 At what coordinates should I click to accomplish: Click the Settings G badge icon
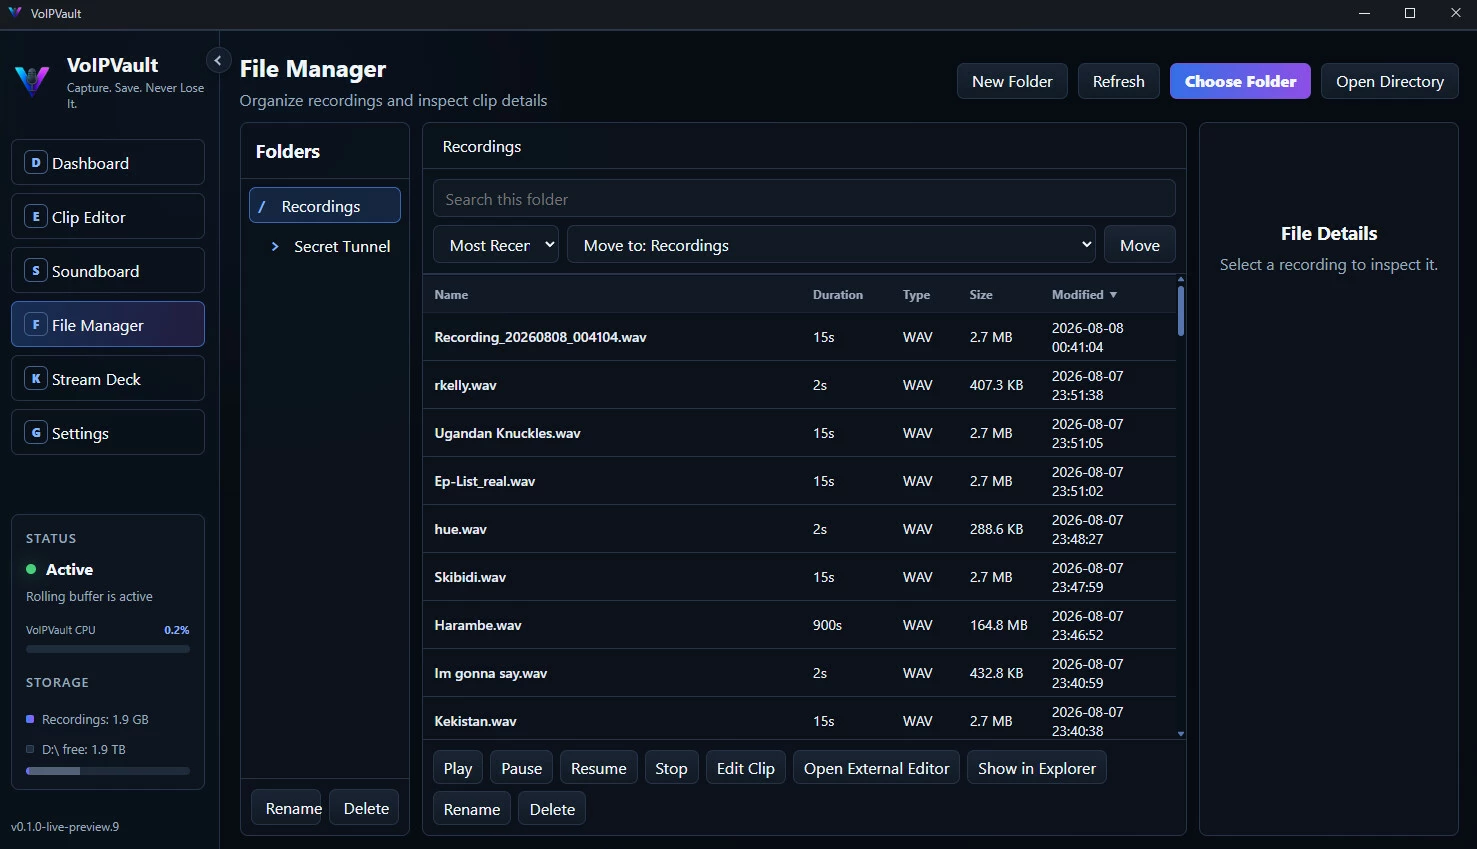click(x=36, y=432)
